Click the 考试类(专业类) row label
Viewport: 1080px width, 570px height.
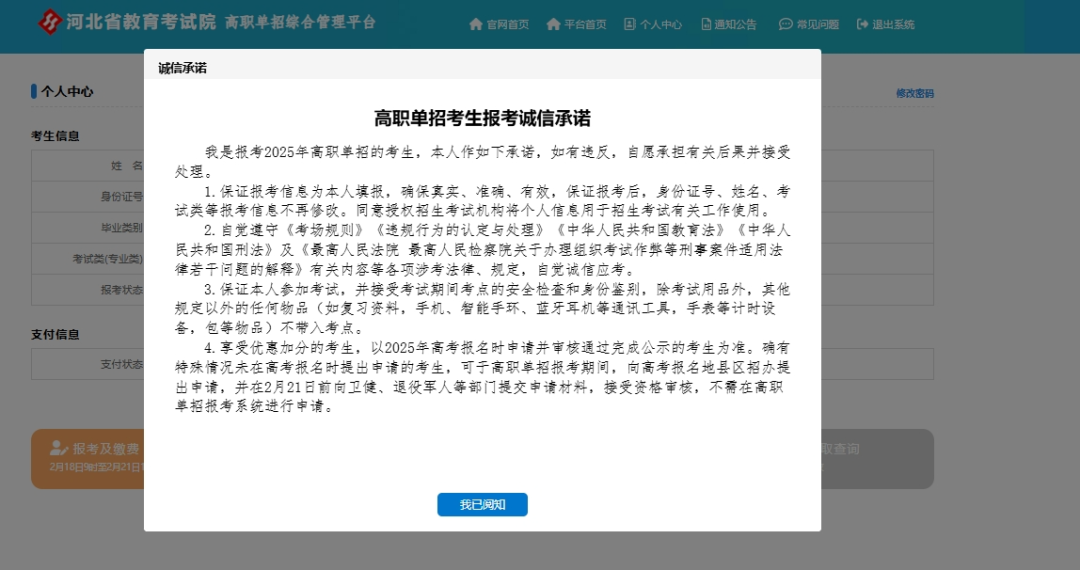click(107, 259)
